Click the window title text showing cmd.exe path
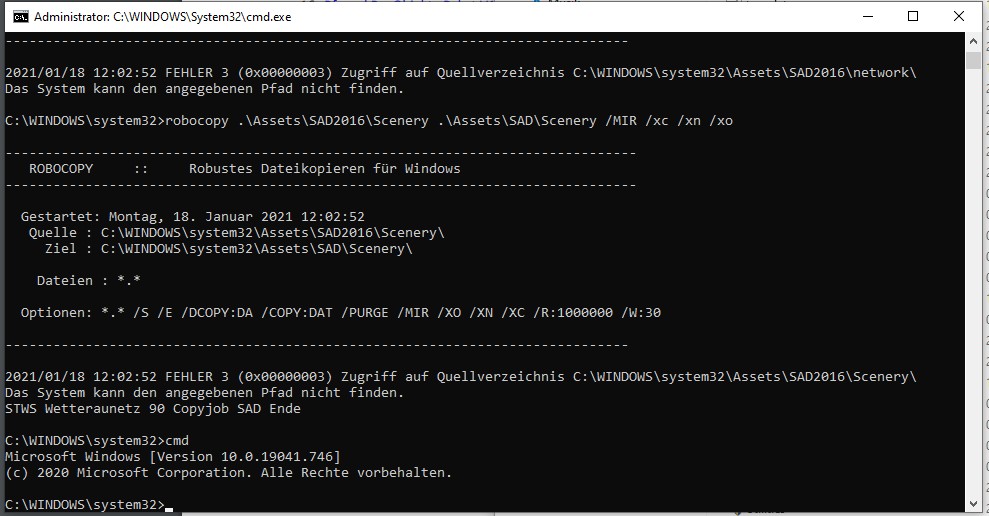The width and height of the screenshot is (989, 516). point(163,17)
